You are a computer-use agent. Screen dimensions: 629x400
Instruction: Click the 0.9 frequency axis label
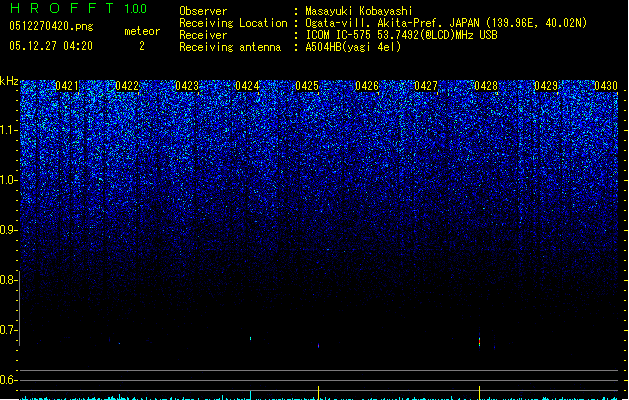point(8,230)
